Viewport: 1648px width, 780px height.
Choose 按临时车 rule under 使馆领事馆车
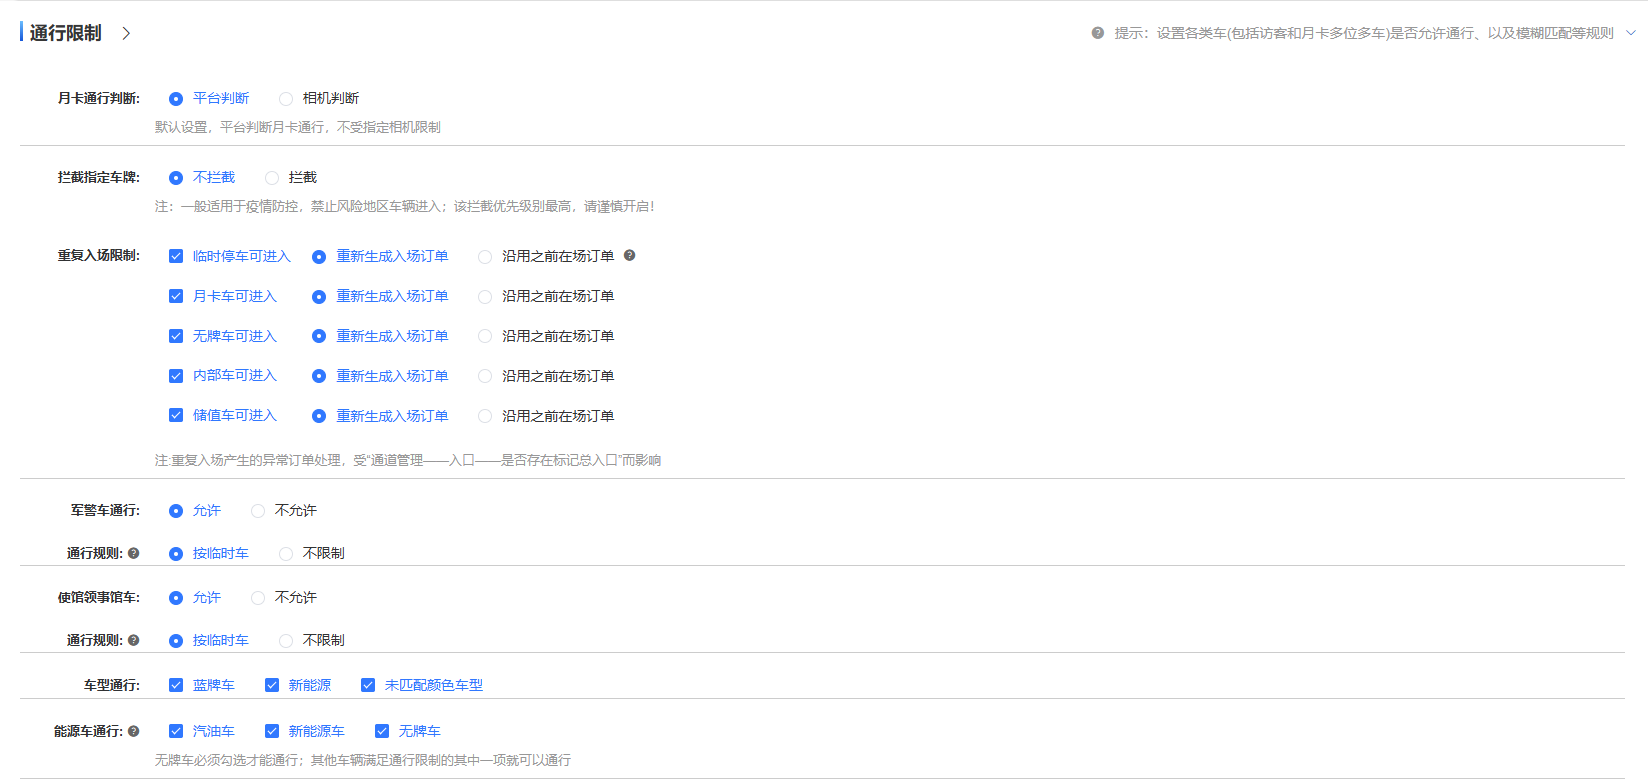tap(176, 641)
